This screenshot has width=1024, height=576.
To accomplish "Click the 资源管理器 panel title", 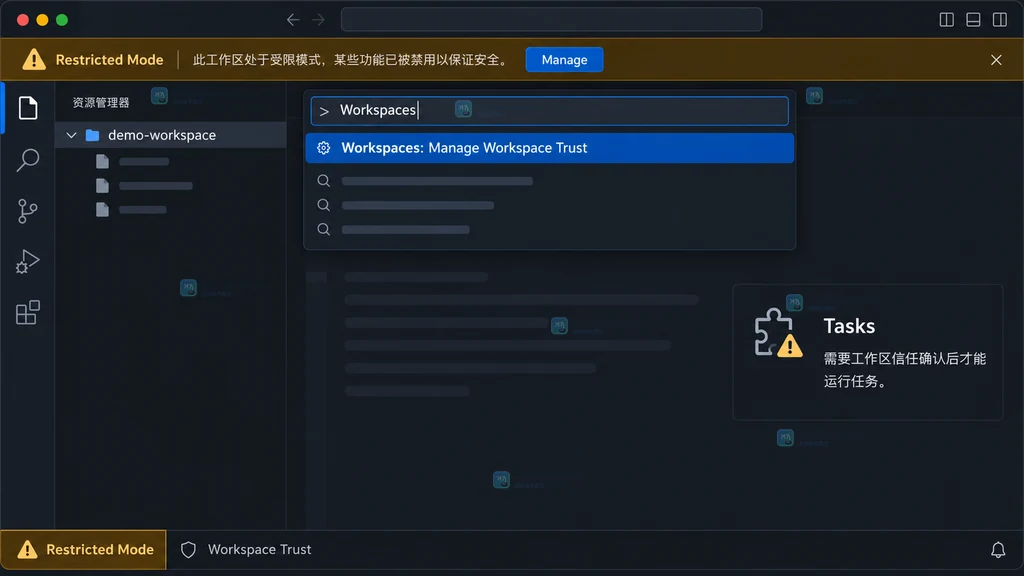I will point(101,103).
